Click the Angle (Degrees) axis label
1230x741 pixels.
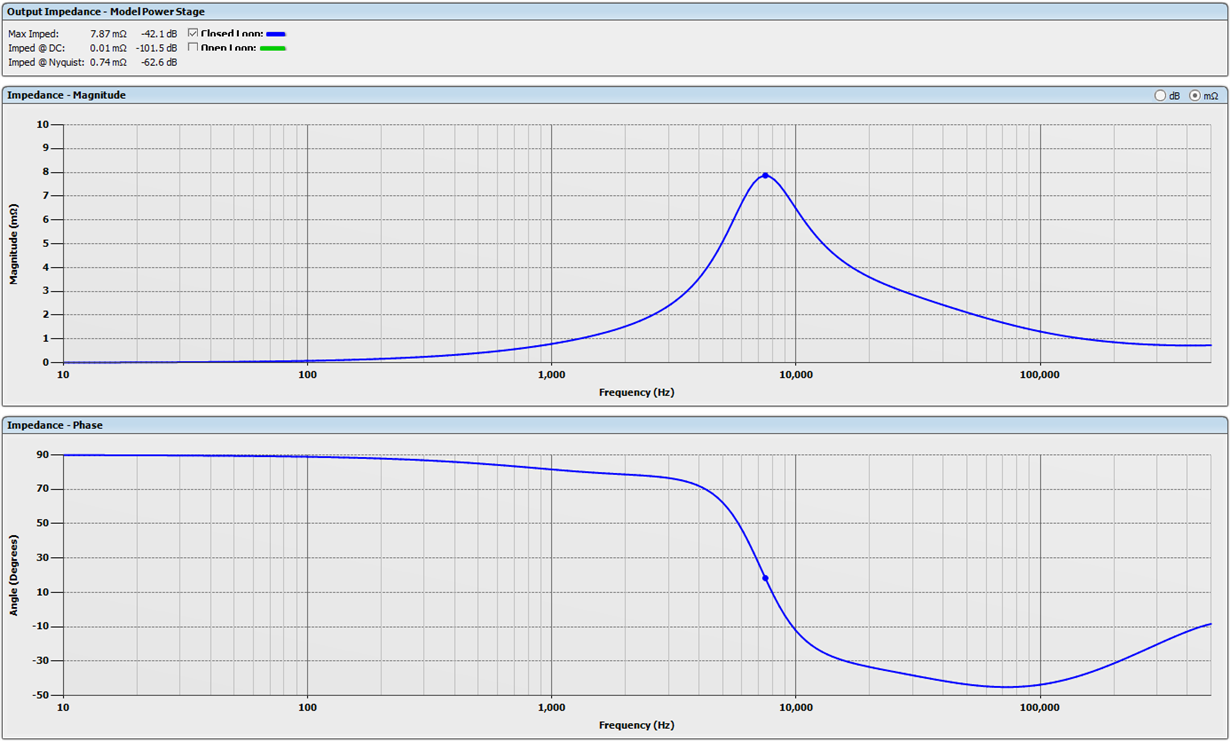(15, 574)
